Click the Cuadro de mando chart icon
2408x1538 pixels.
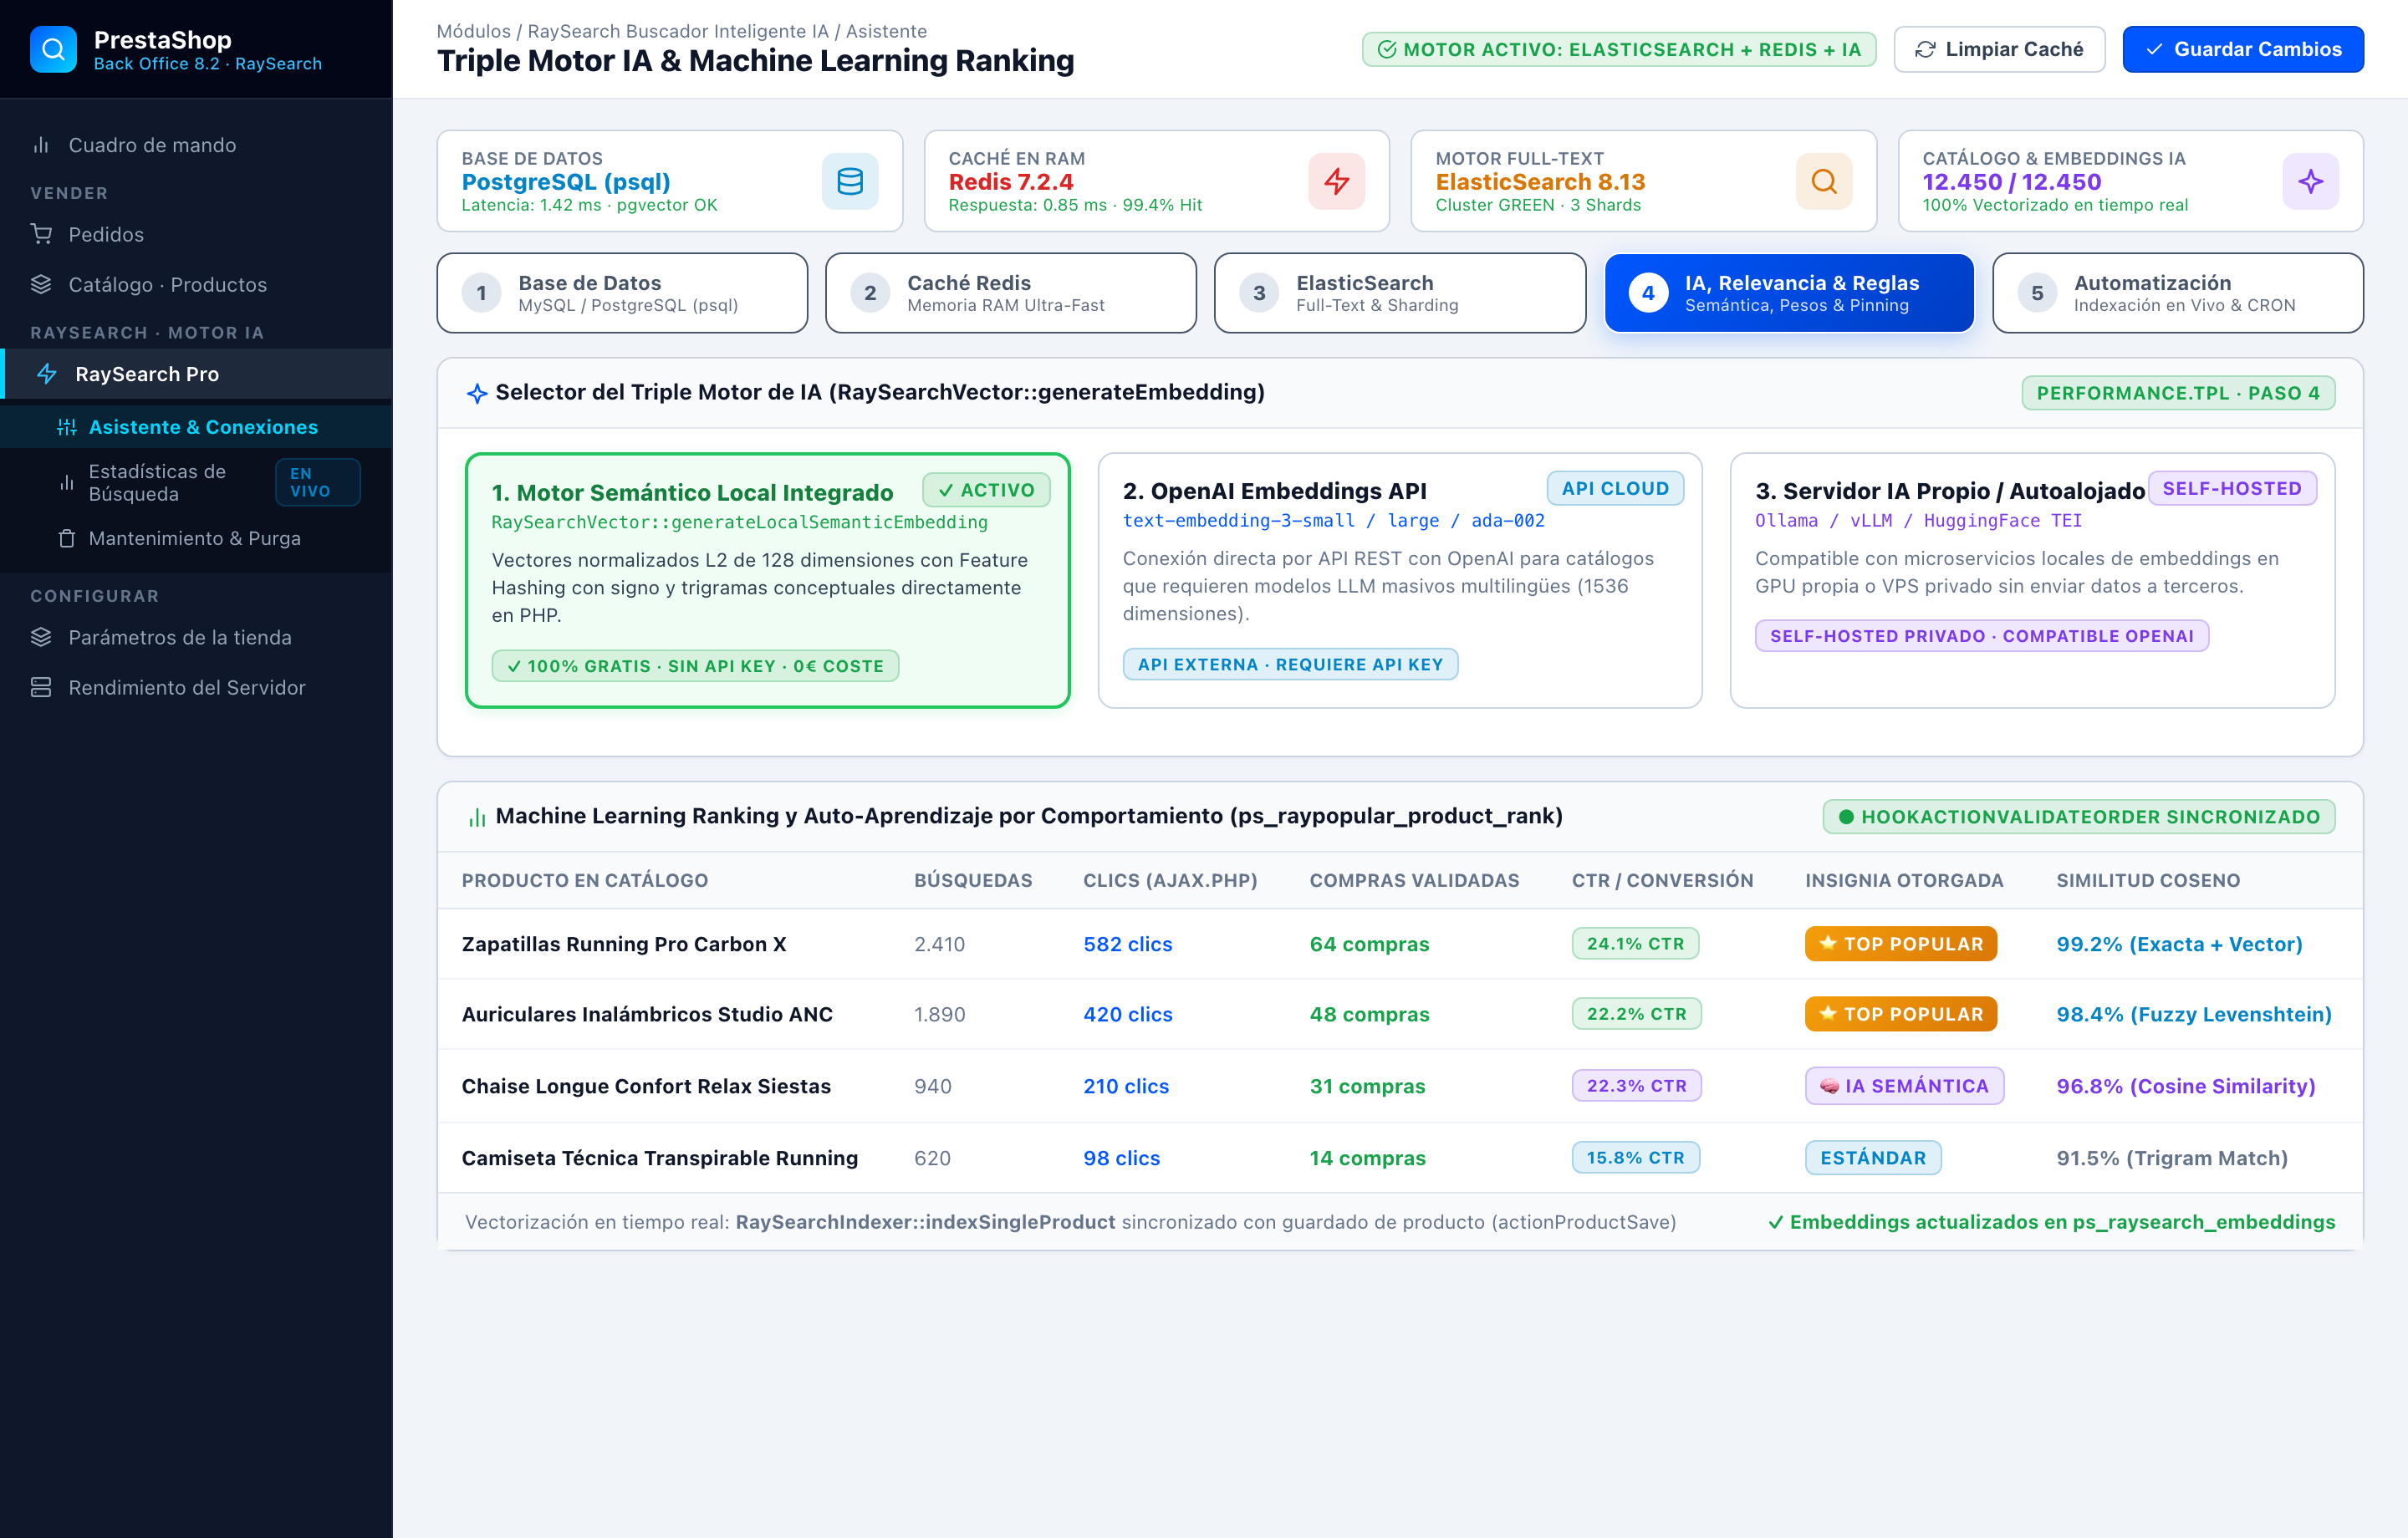tap(41, 145)
